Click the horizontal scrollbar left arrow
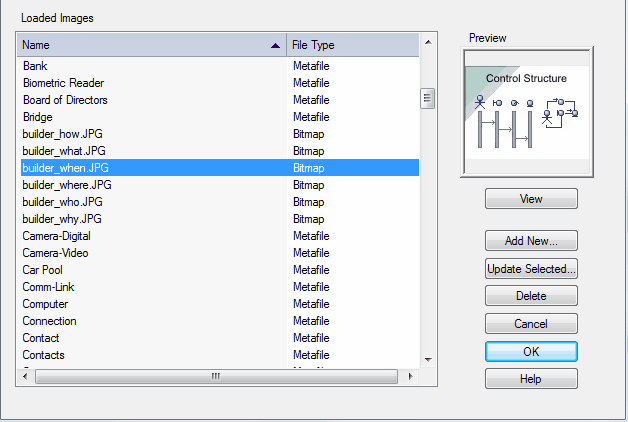Viewport: 628px width, 422px height. [x=25, y=376]
